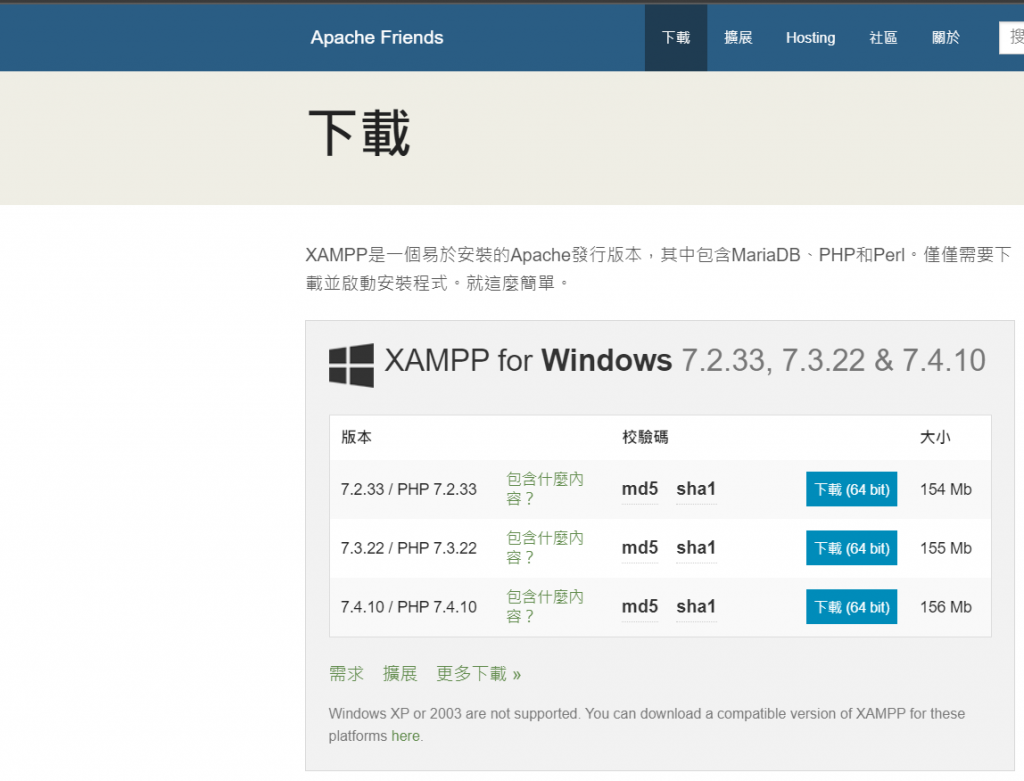Show sha1 checksum for 7.3.22
This screenshot has width=1024, height=781.
pos(696,548)
